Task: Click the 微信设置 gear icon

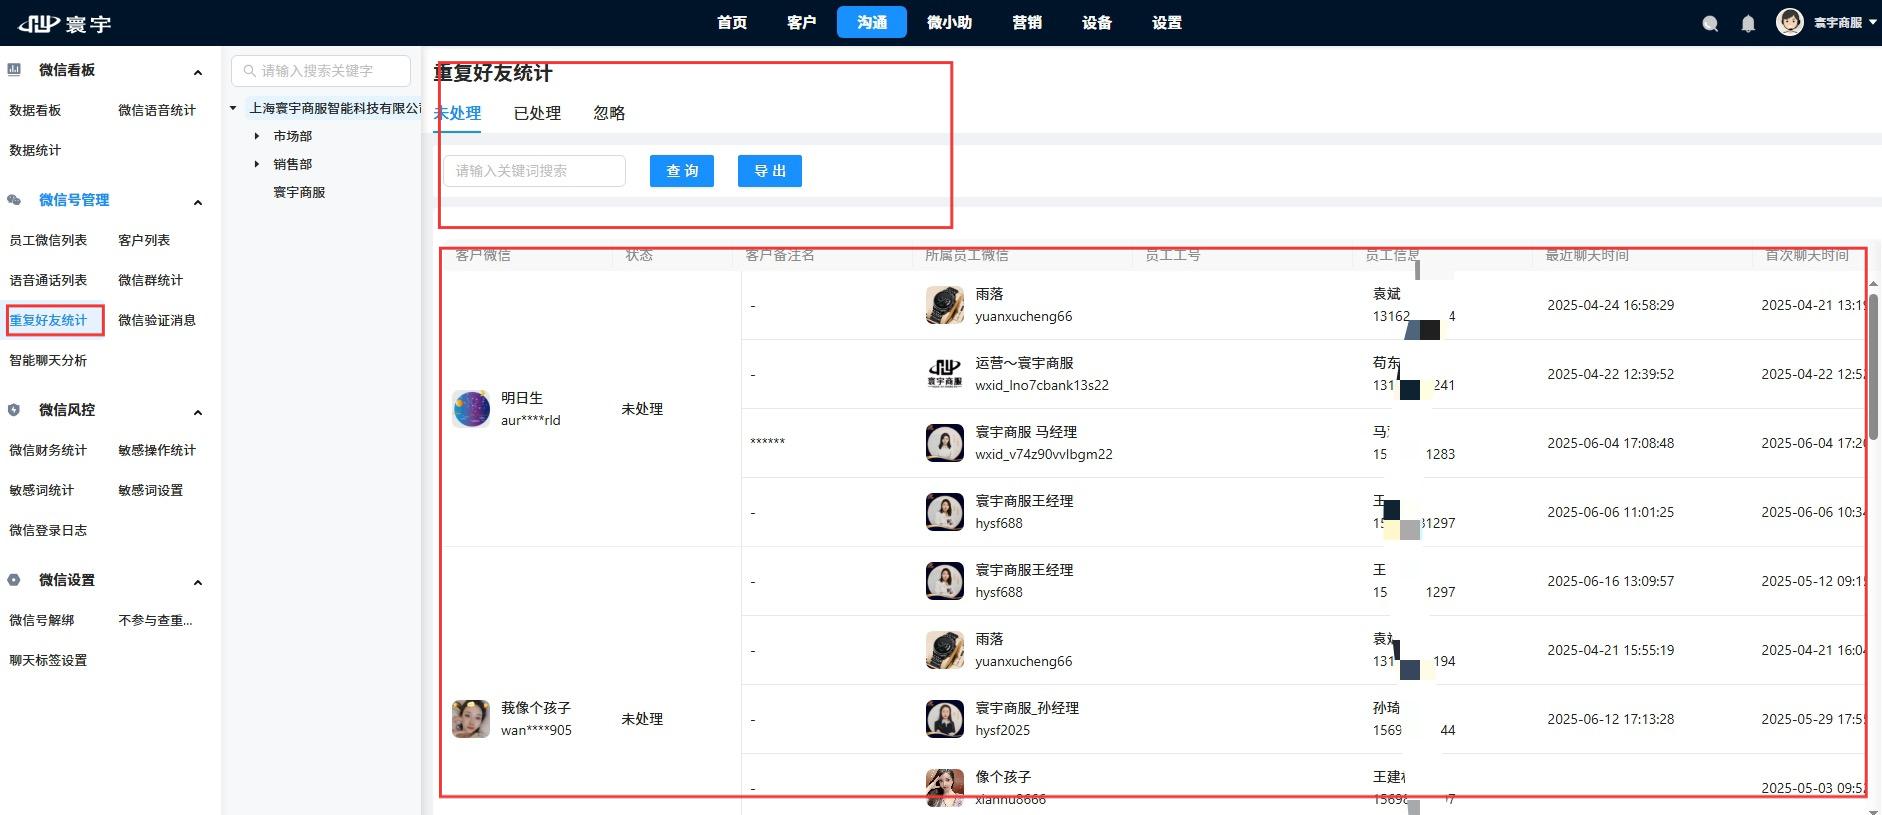Action: [x=14, y=580]
